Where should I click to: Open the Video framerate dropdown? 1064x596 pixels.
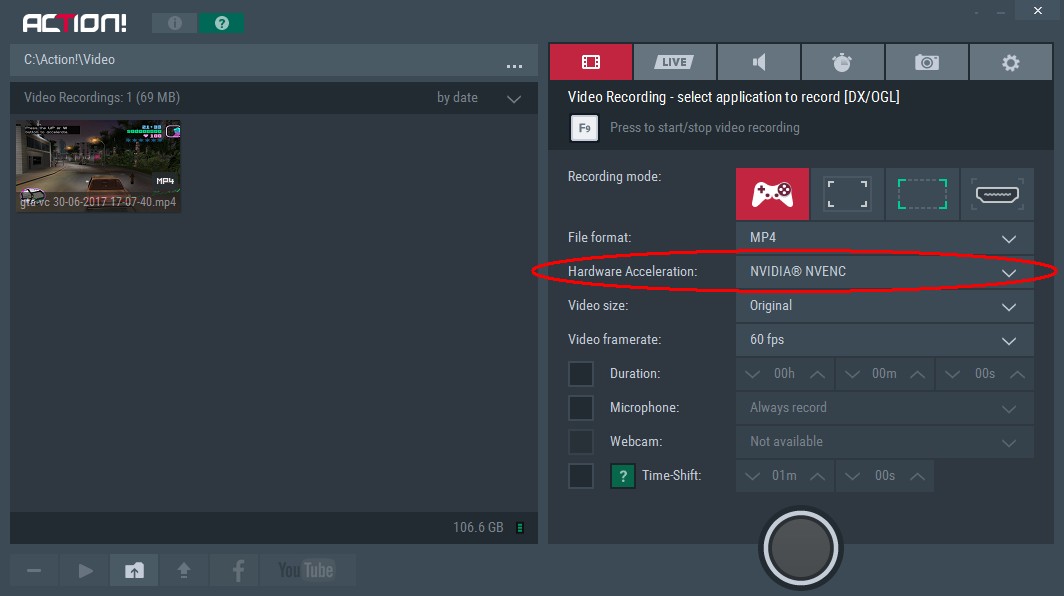(x=885, y=339)
